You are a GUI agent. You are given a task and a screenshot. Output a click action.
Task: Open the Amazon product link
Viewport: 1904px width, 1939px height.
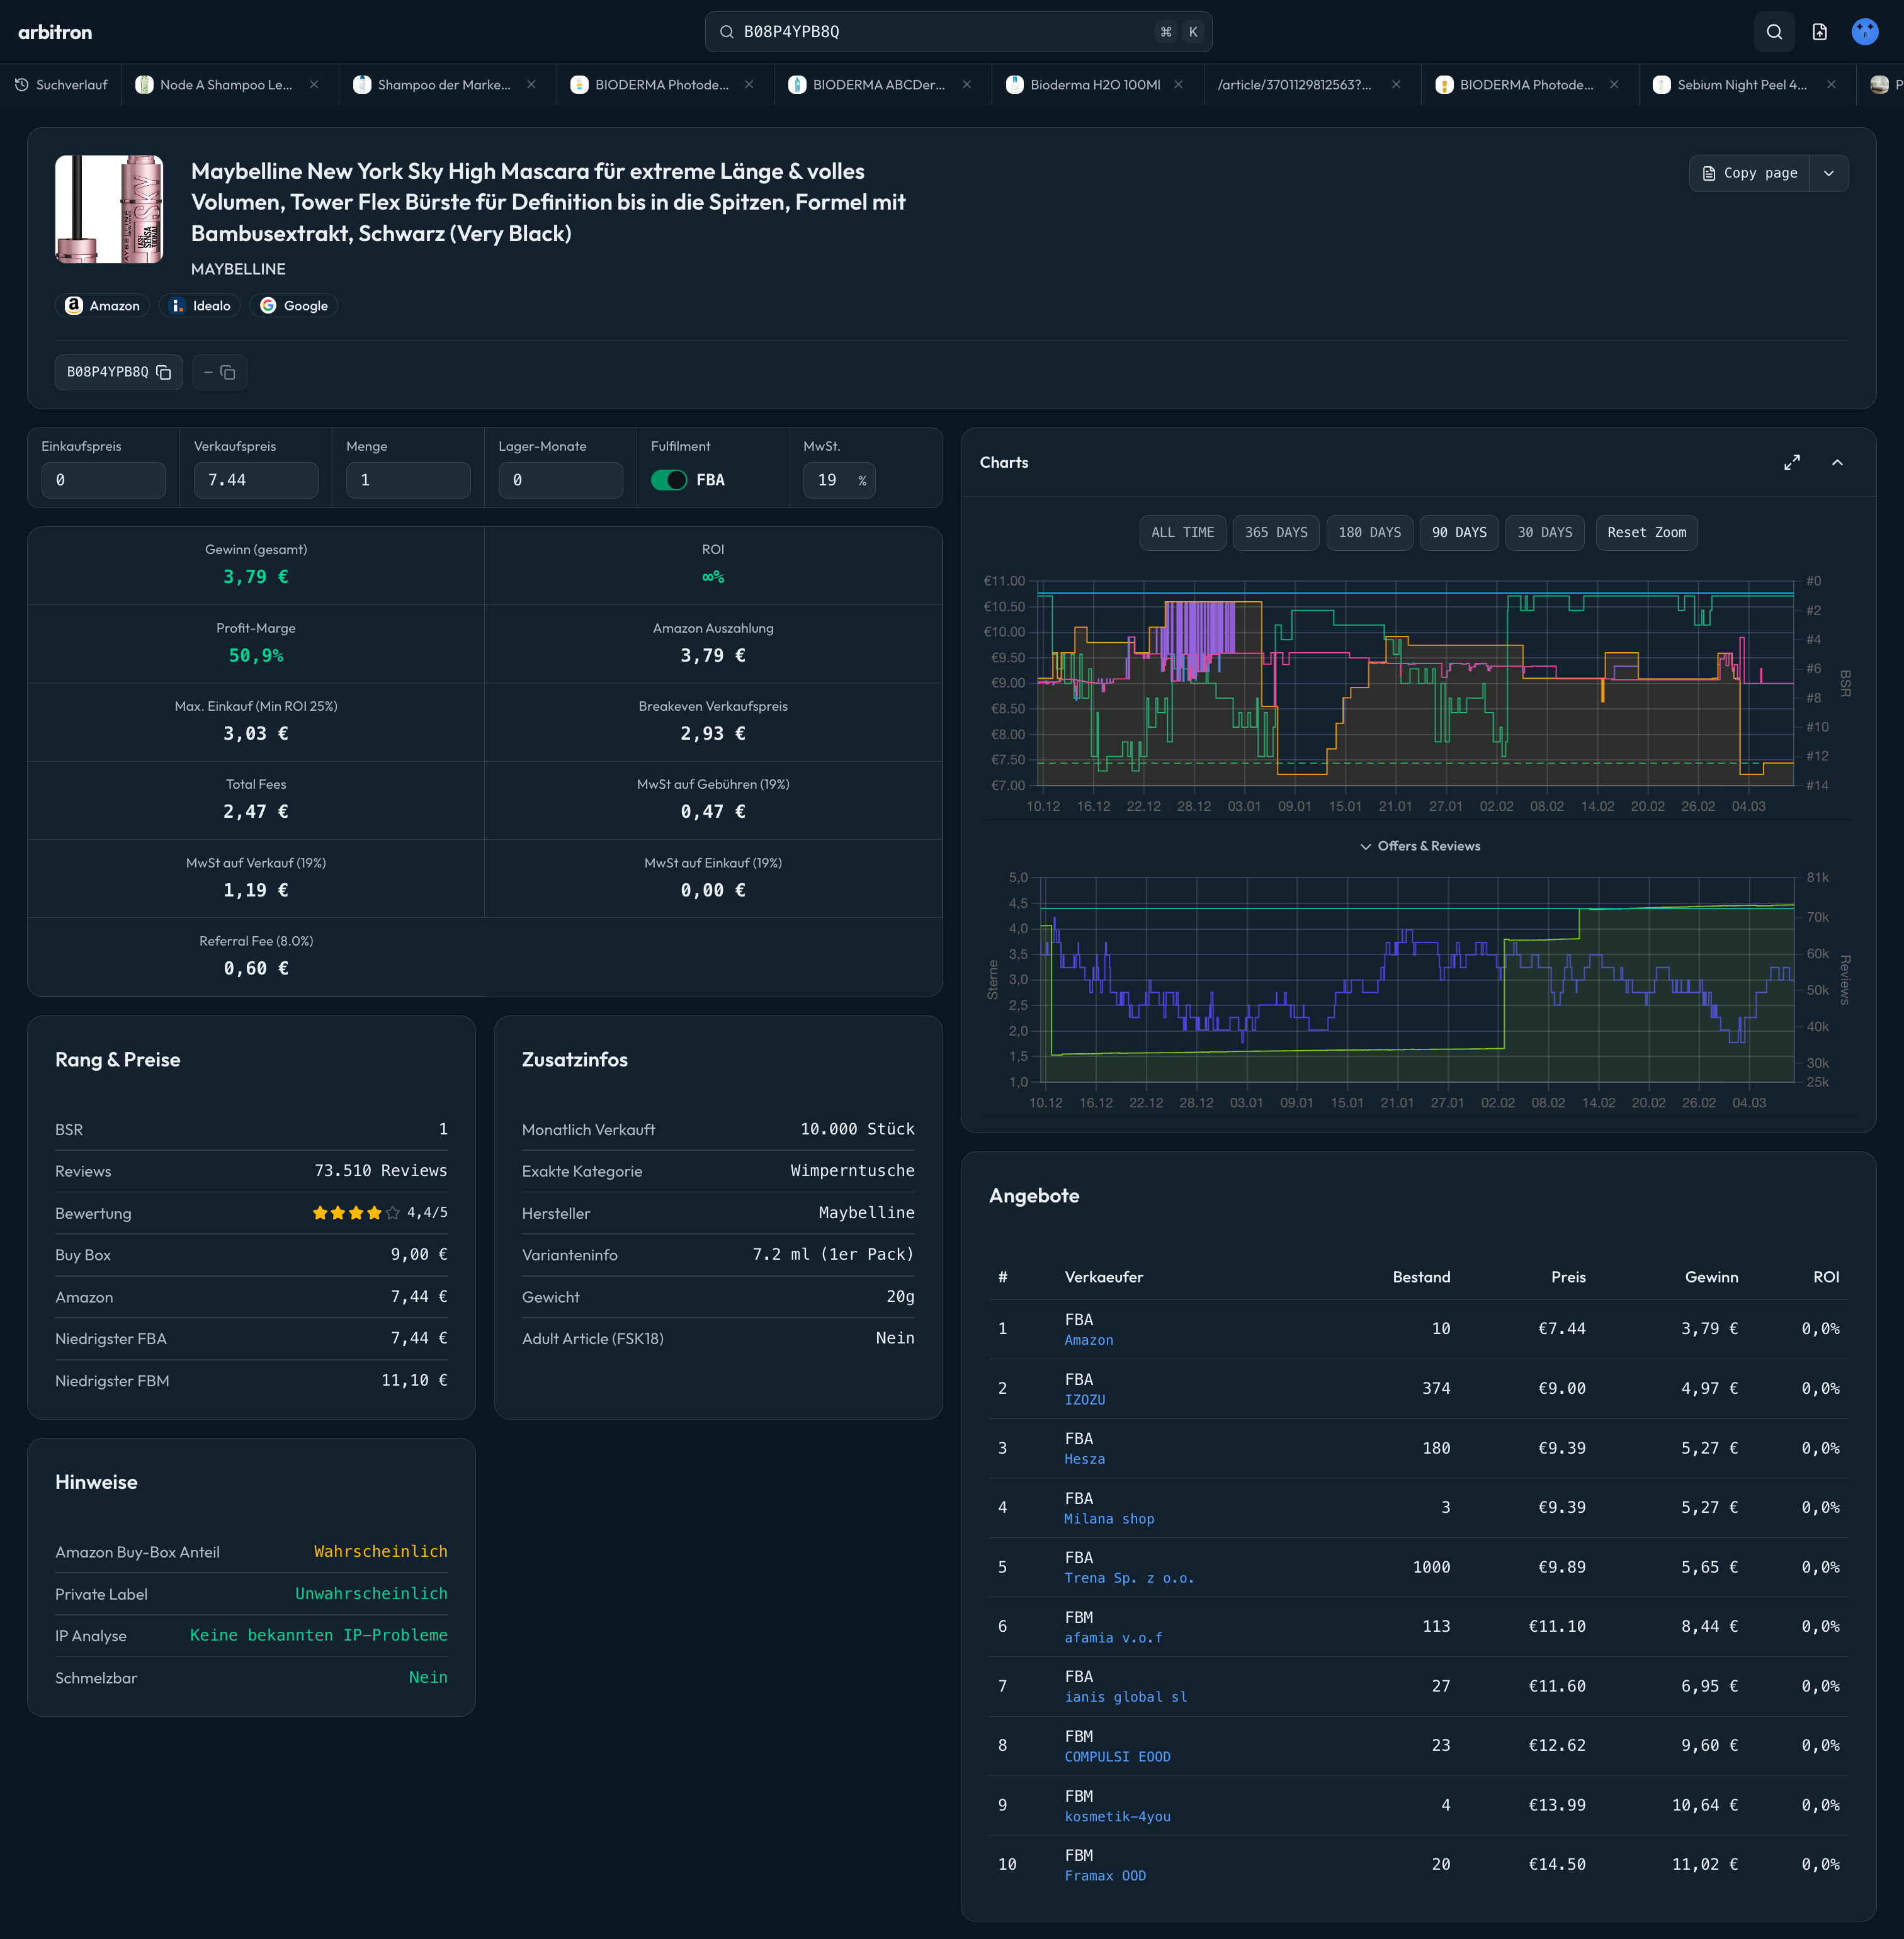coord(102,306)
